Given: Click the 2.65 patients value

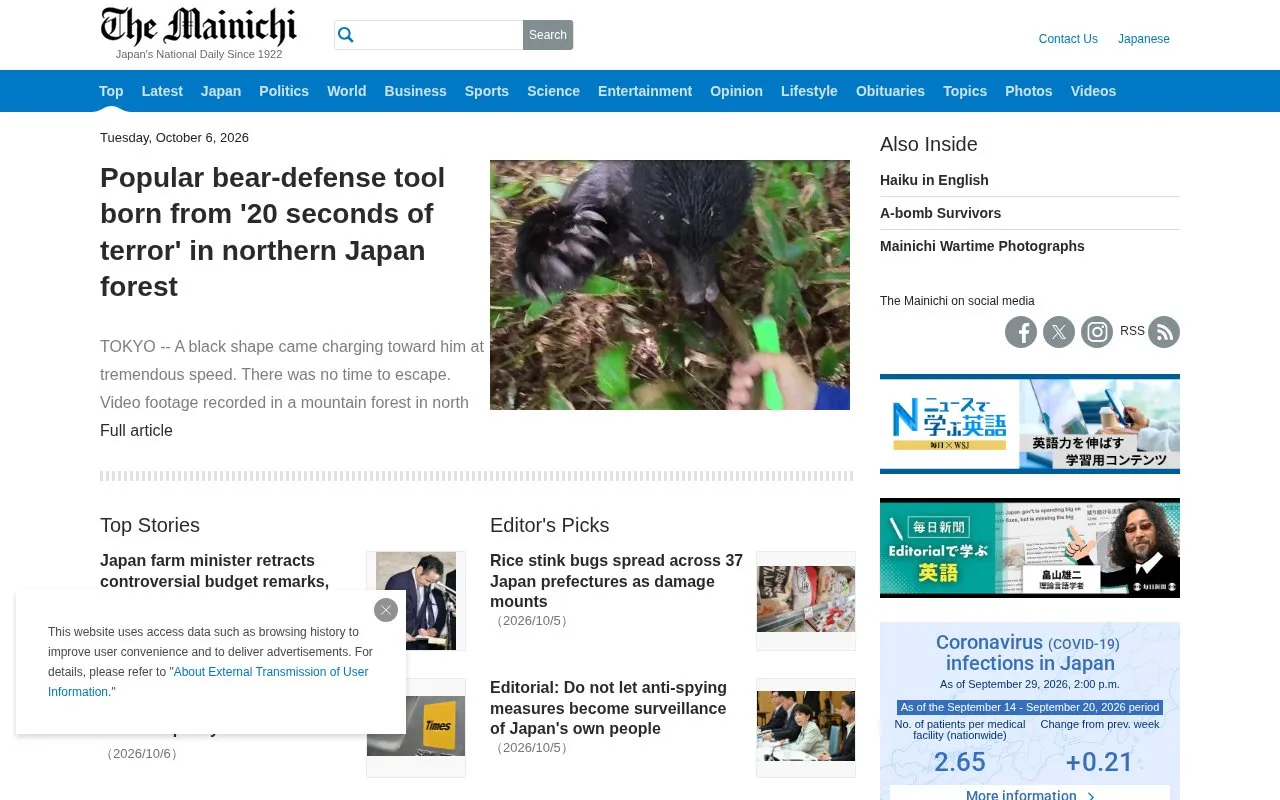Looking at the screenshot, I should click(960, 762).
